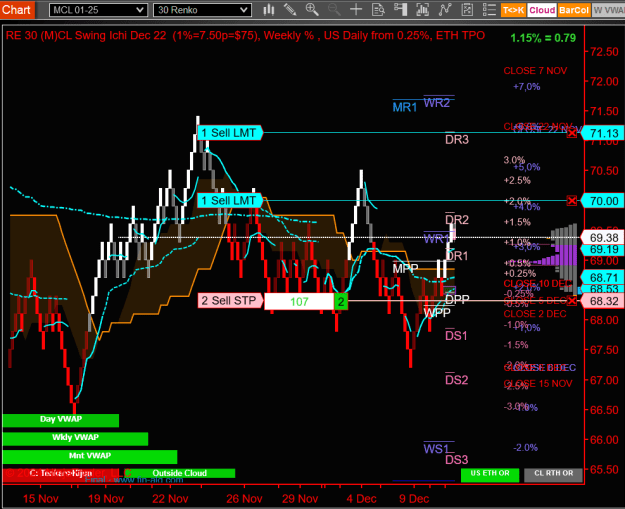
Task: Click the green 1.15% = 0.79 readout
Action: pyautogui.click(x=543, y=38)
